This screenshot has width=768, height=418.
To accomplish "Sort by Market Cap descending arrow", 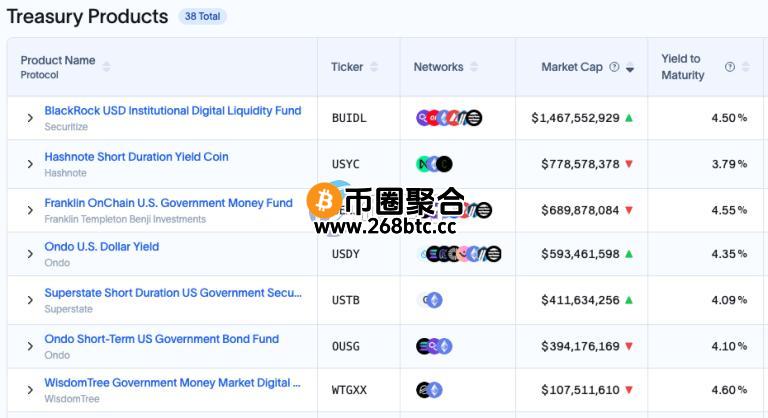I will (x=630, y=70).
